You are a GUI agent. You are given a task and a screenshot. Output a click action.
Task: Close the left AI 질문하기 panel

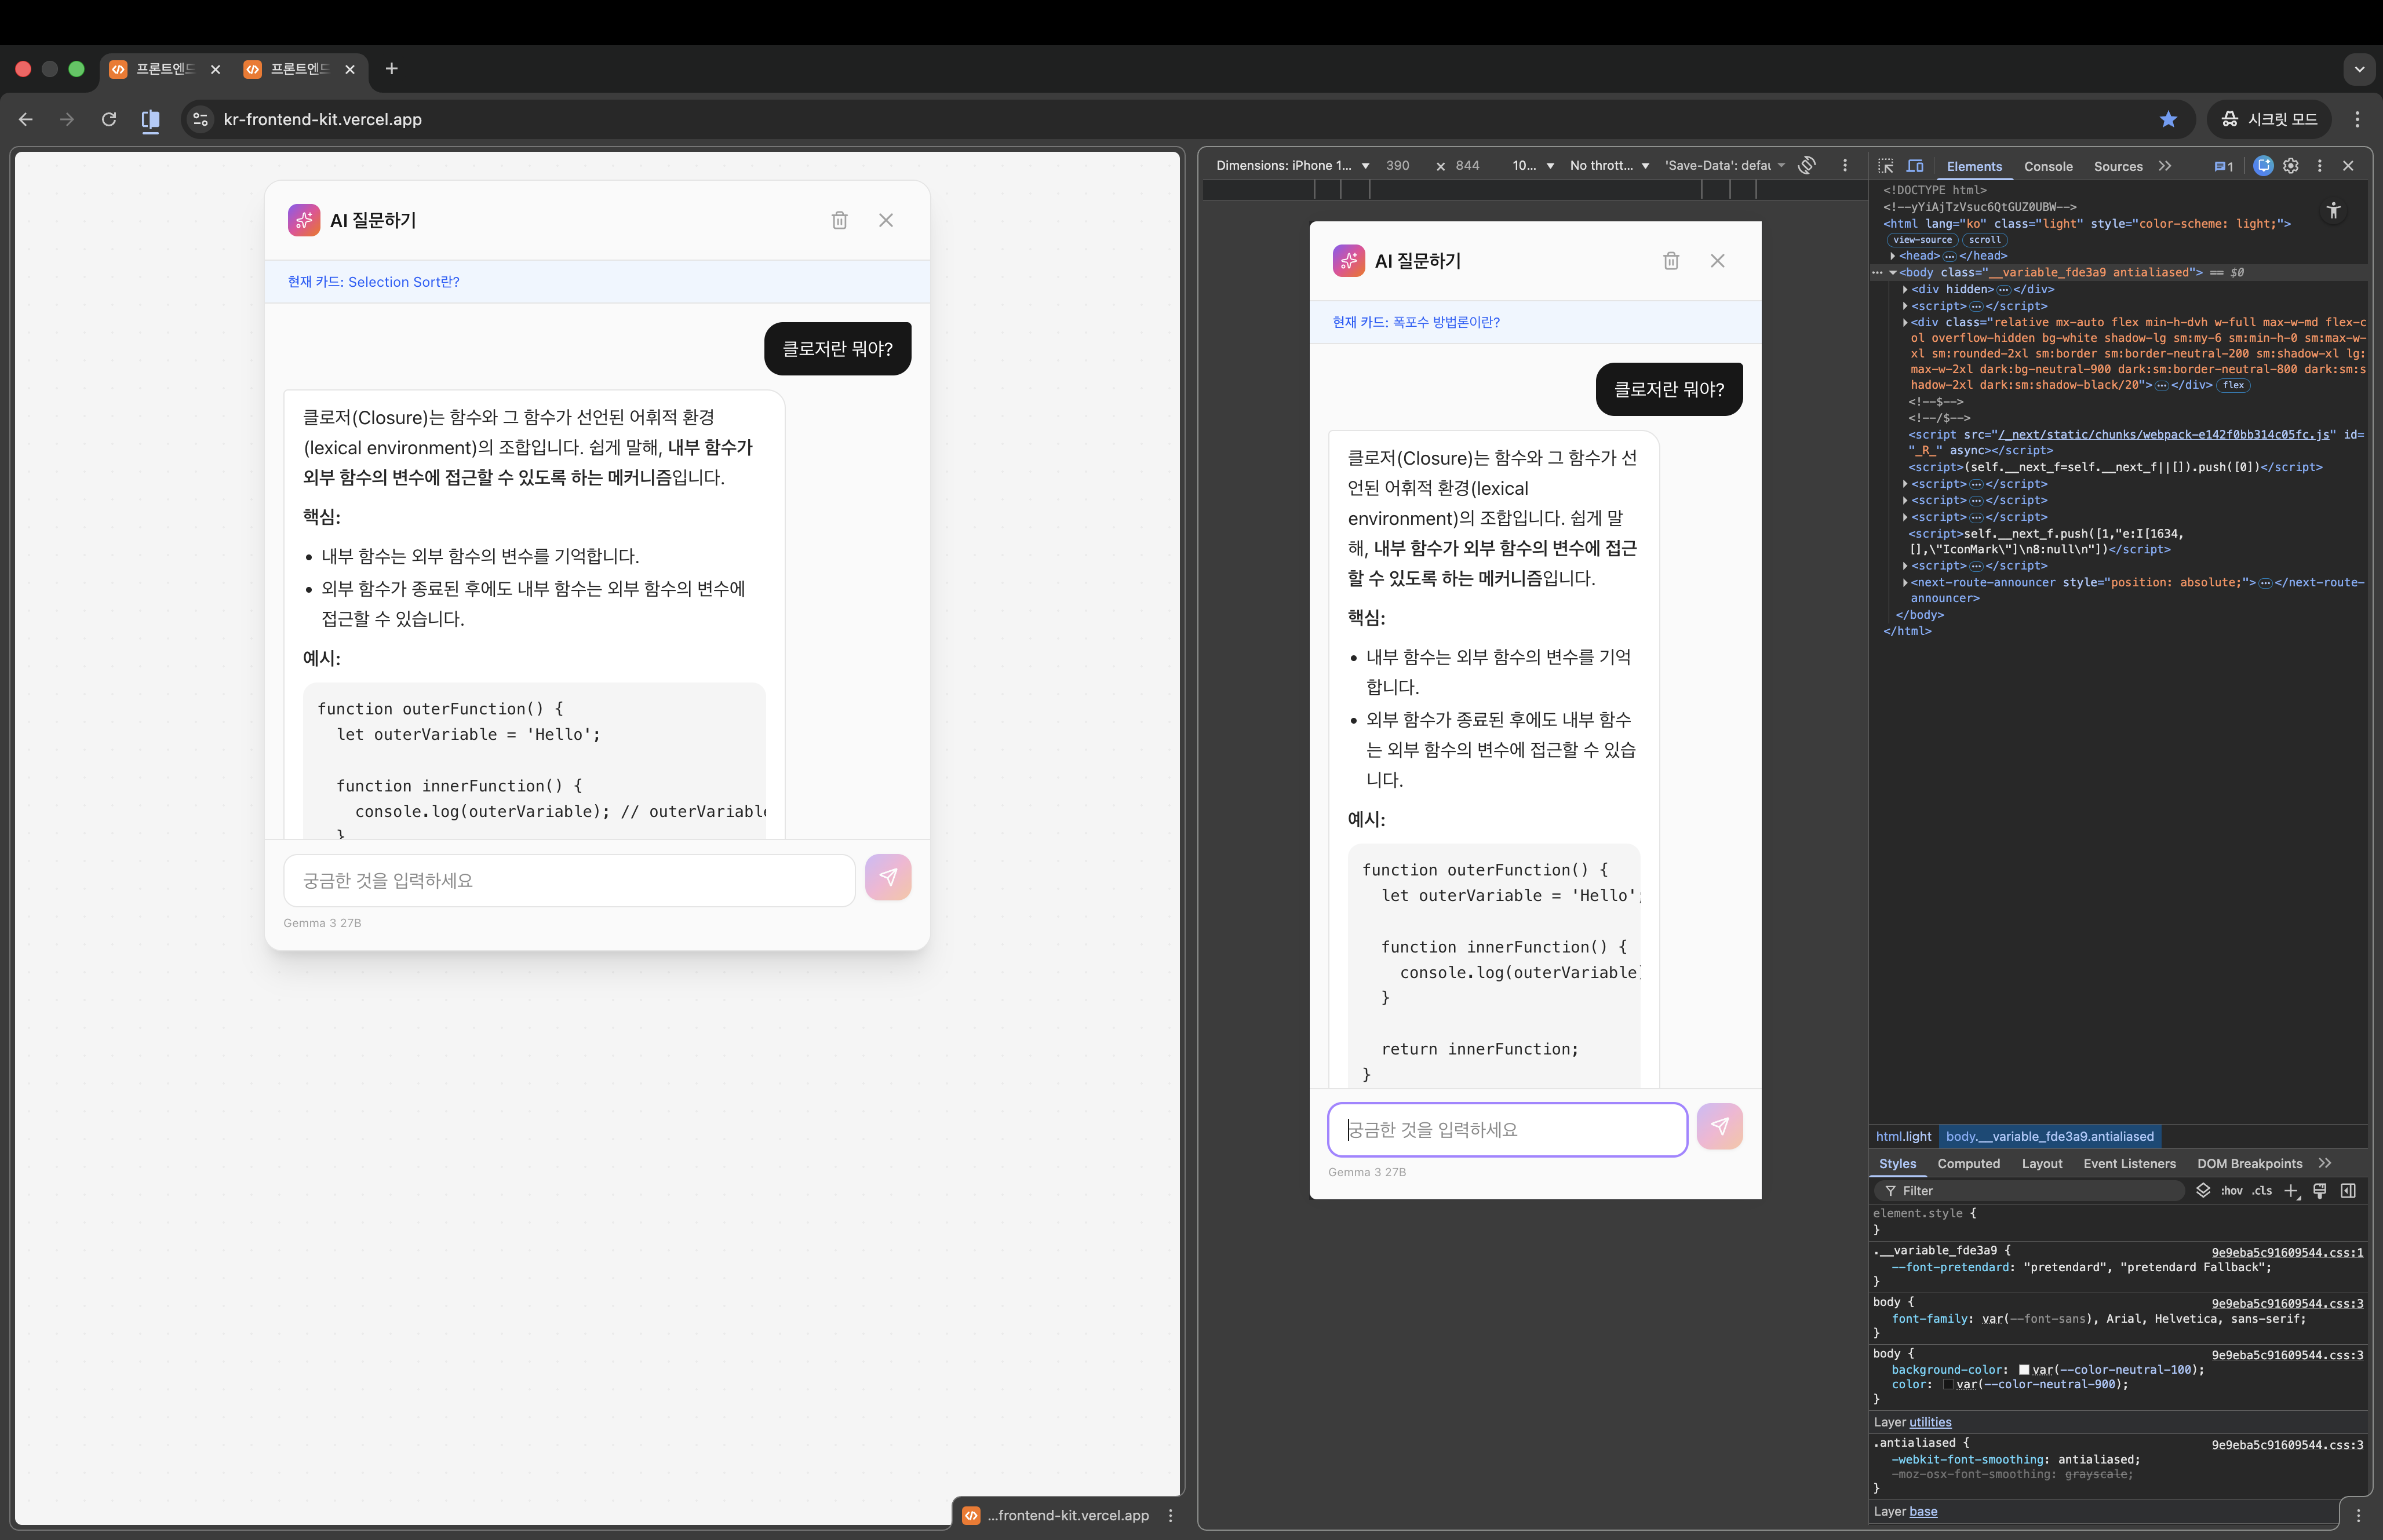(x=886, y=220)
